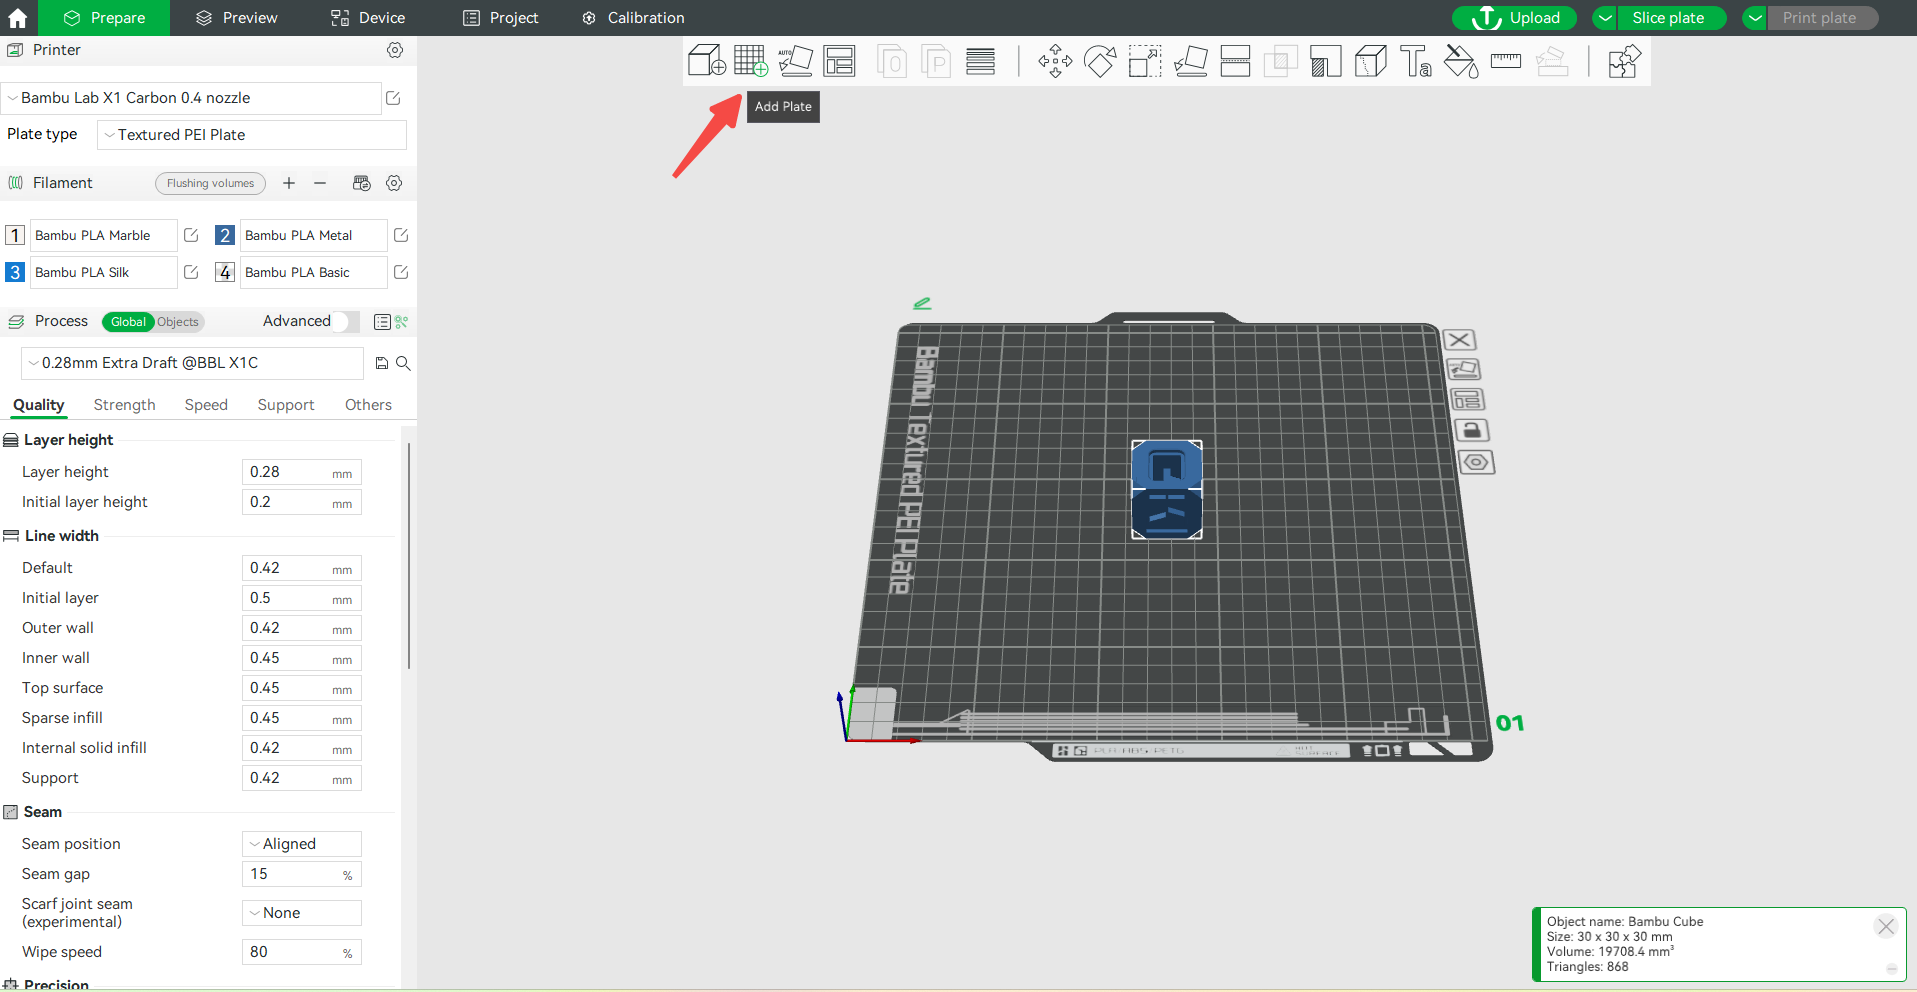Switch to the Device tab
This screenshot has width=1917, height=992.
(368, 18)
